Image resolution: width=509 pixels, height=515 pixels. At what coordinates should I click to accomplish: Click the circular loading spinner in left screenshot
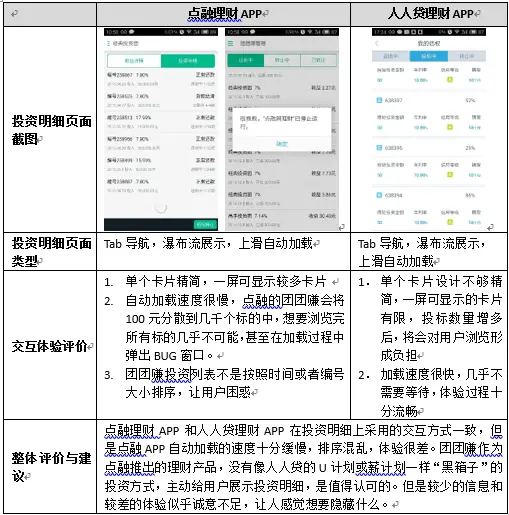coord(161,208)
